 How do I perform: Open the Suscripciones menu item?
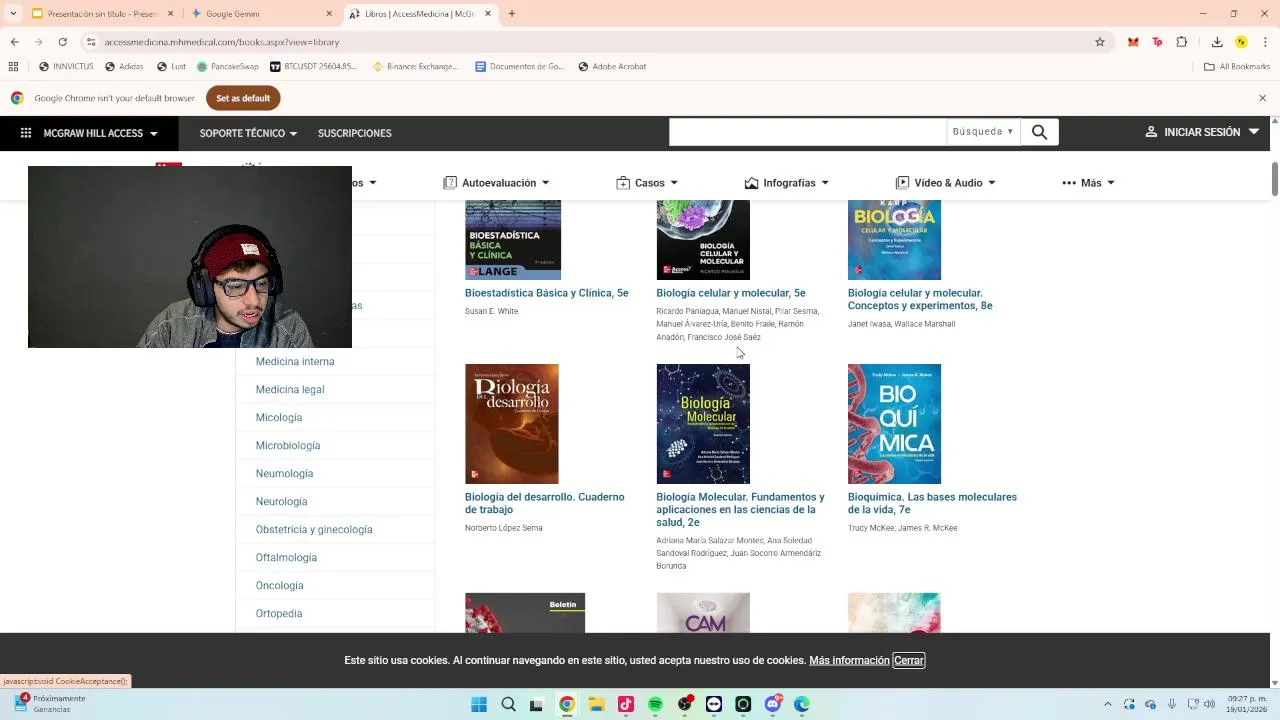(355, 133)
